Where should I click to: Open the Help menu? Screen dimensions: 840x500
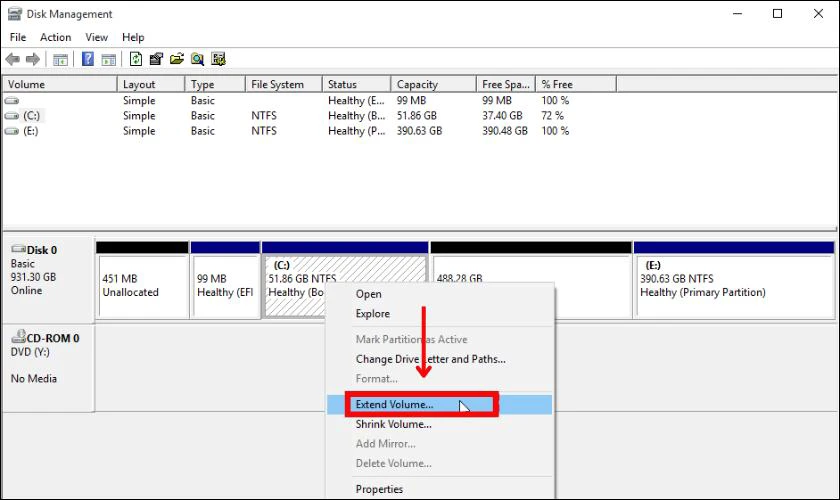click(x=133, y=37)
